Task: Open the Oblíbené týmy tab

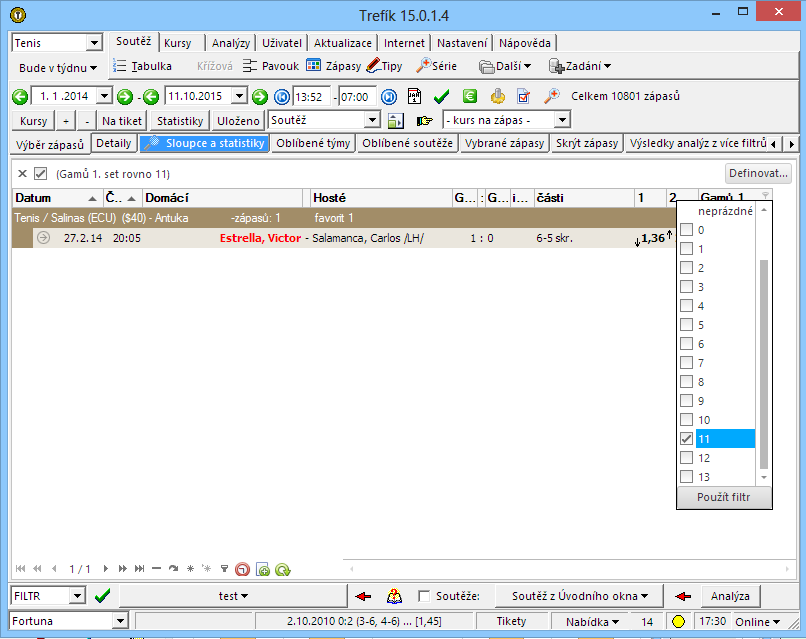Action: point(313,144)
